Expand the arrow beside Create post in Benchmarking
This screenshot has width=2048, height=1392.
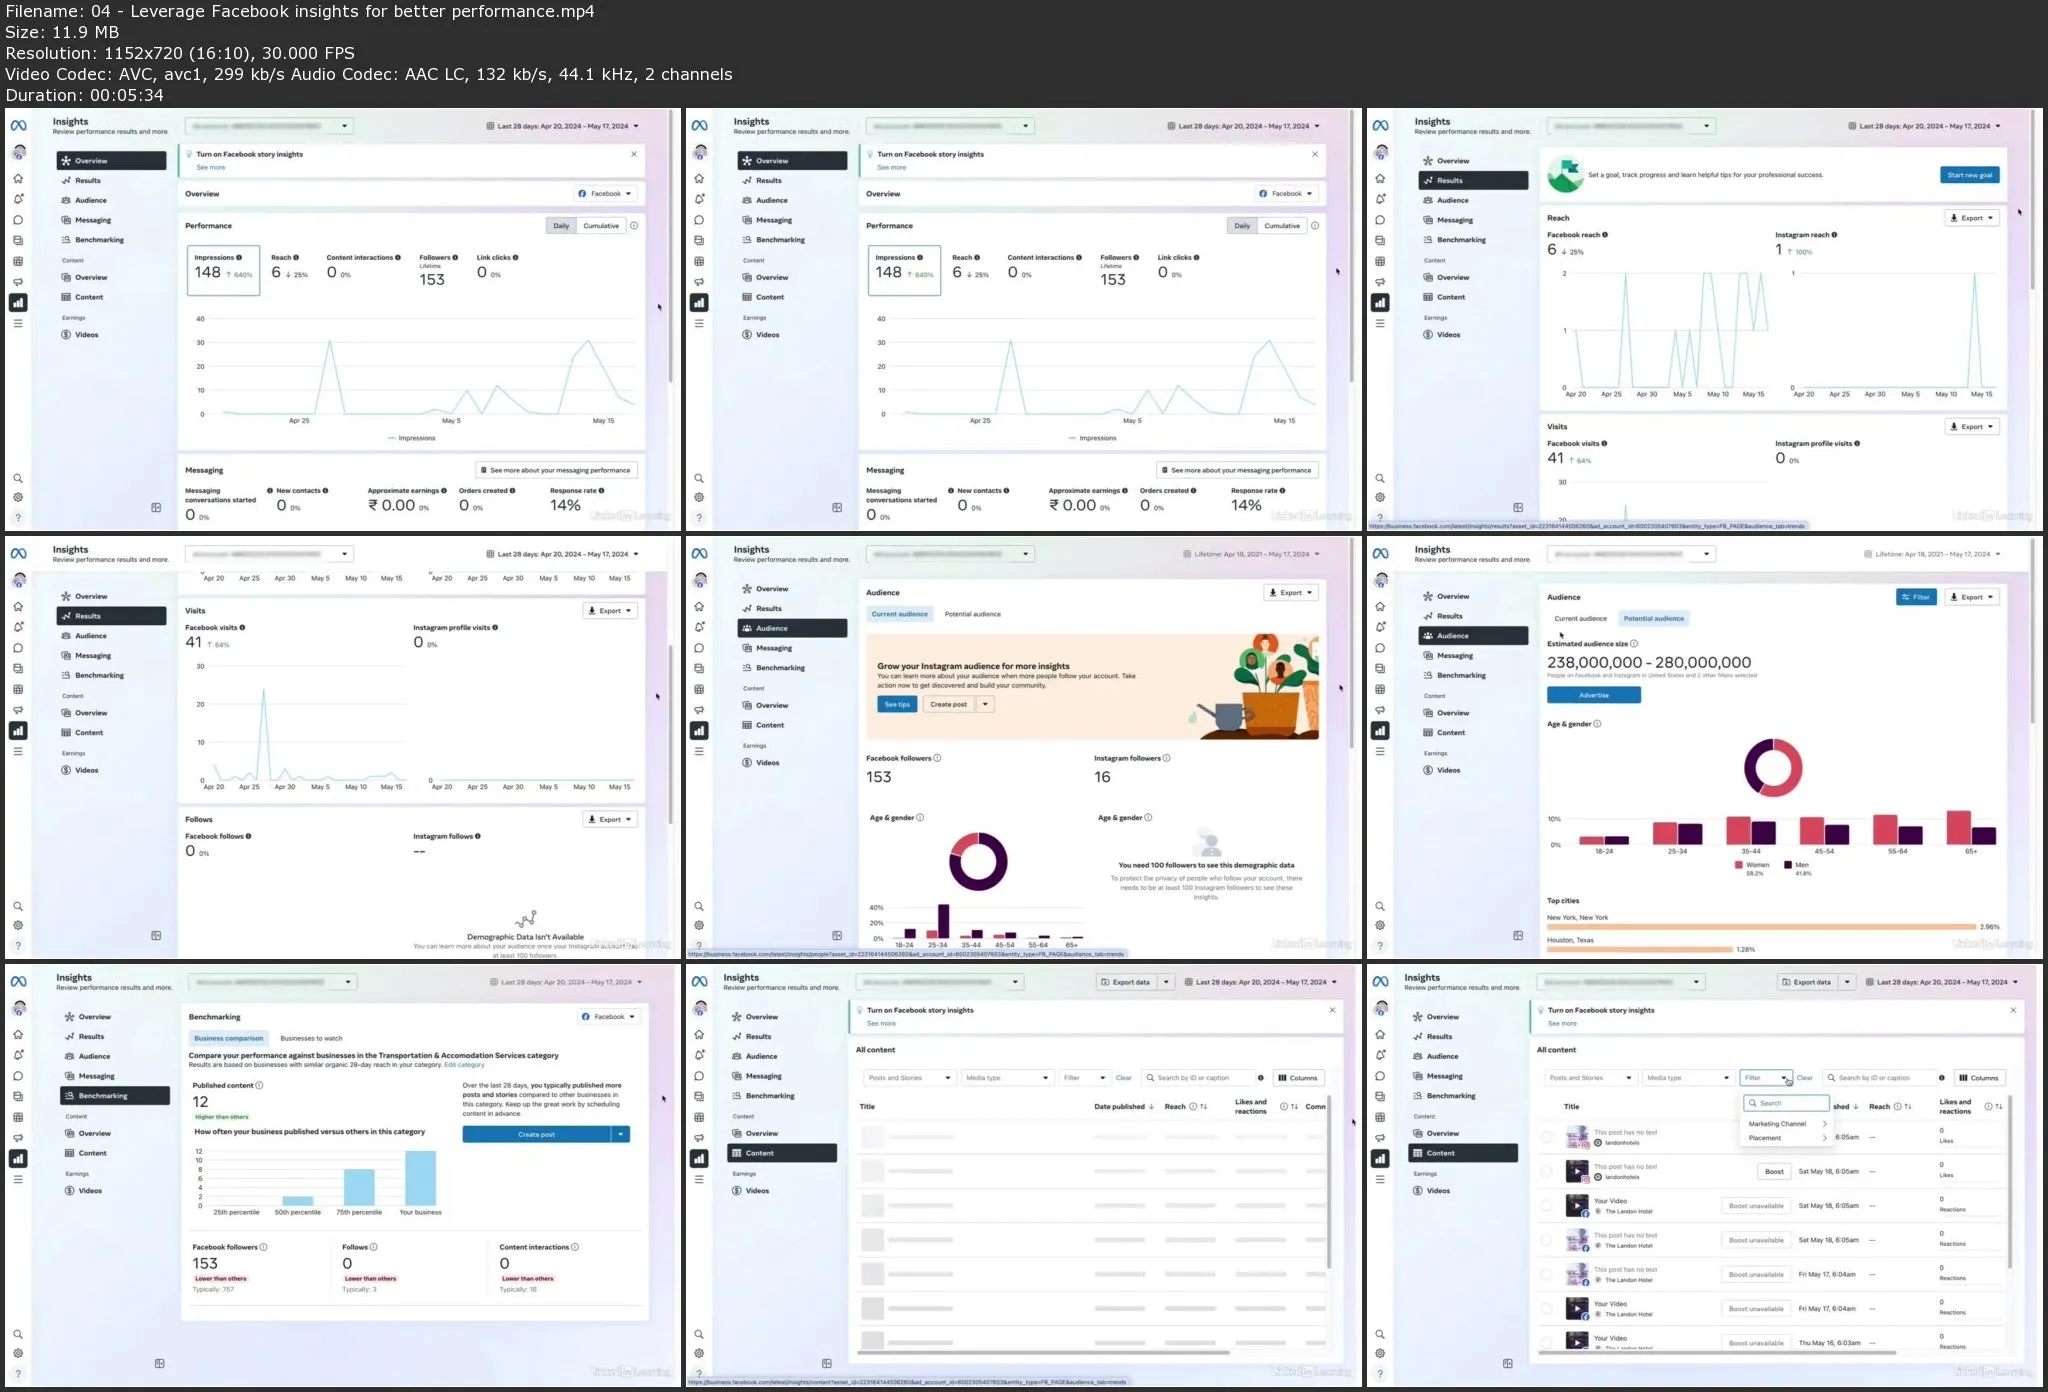point(621,1134)
